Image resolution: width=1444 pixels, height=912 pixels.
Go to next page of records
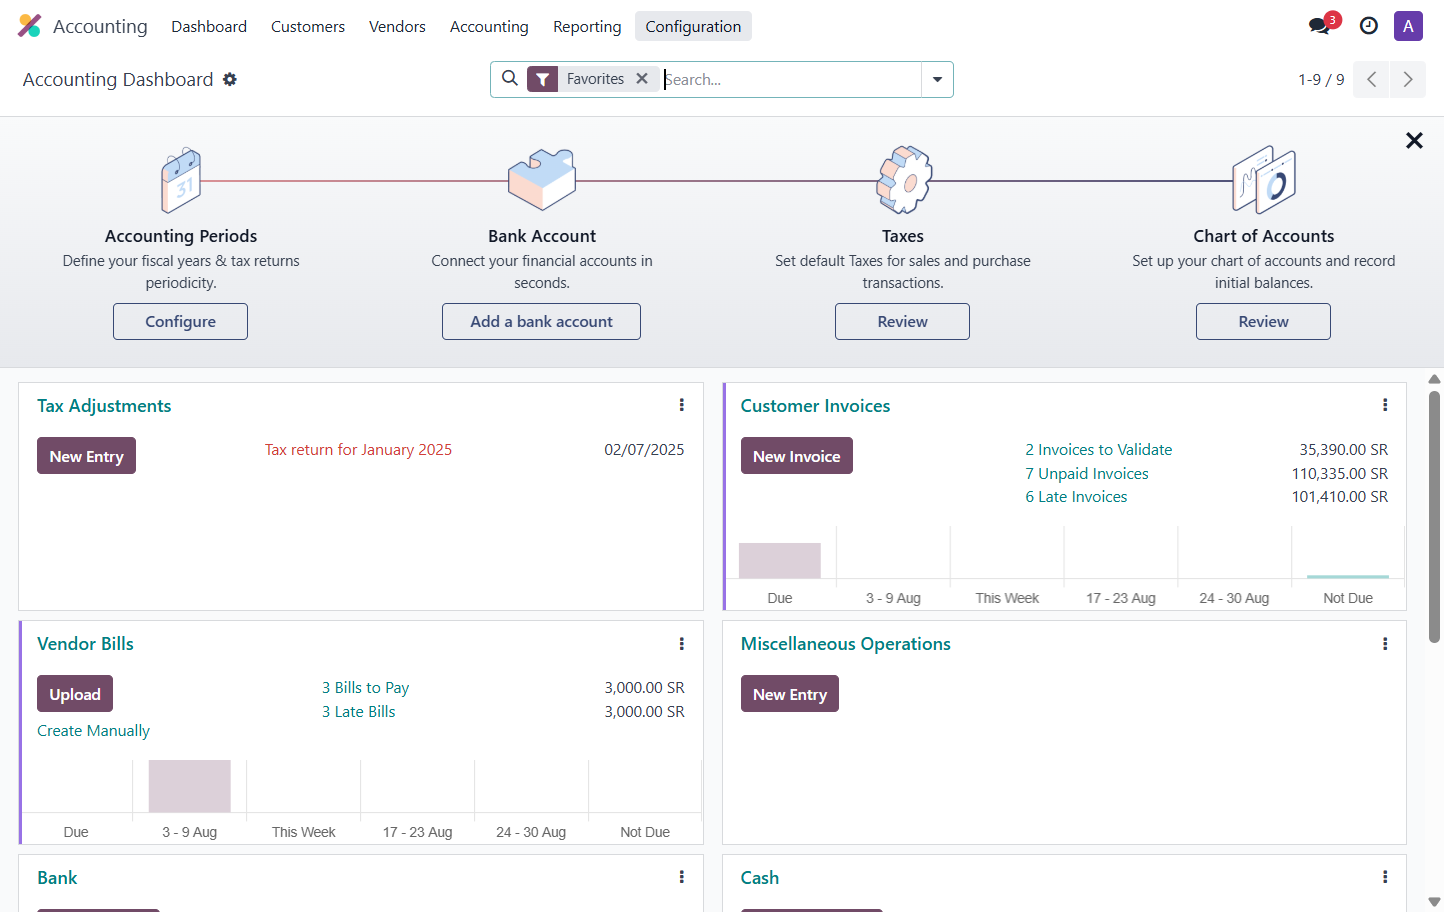pyautogui.click(x=1408, y=79)
